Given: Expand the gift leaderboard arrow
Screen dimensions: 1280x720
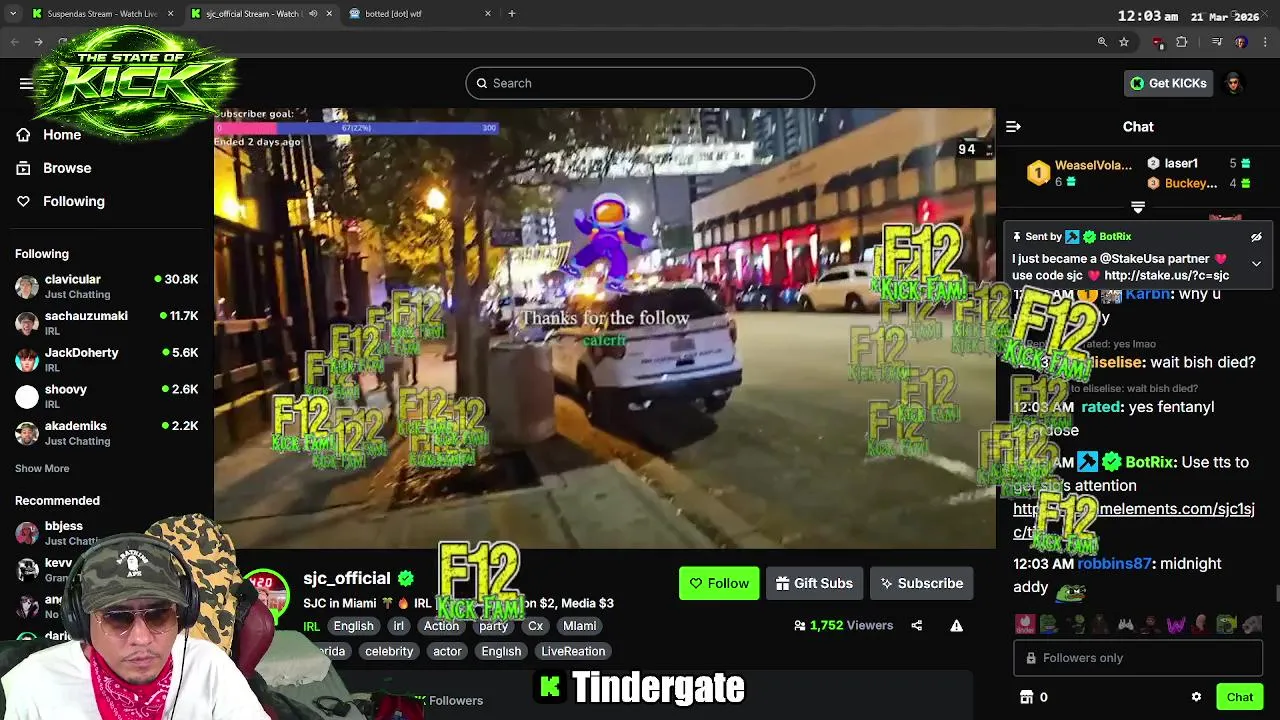Looking at the screenshot, I should pyautogui.click(x=1137, y=207).
